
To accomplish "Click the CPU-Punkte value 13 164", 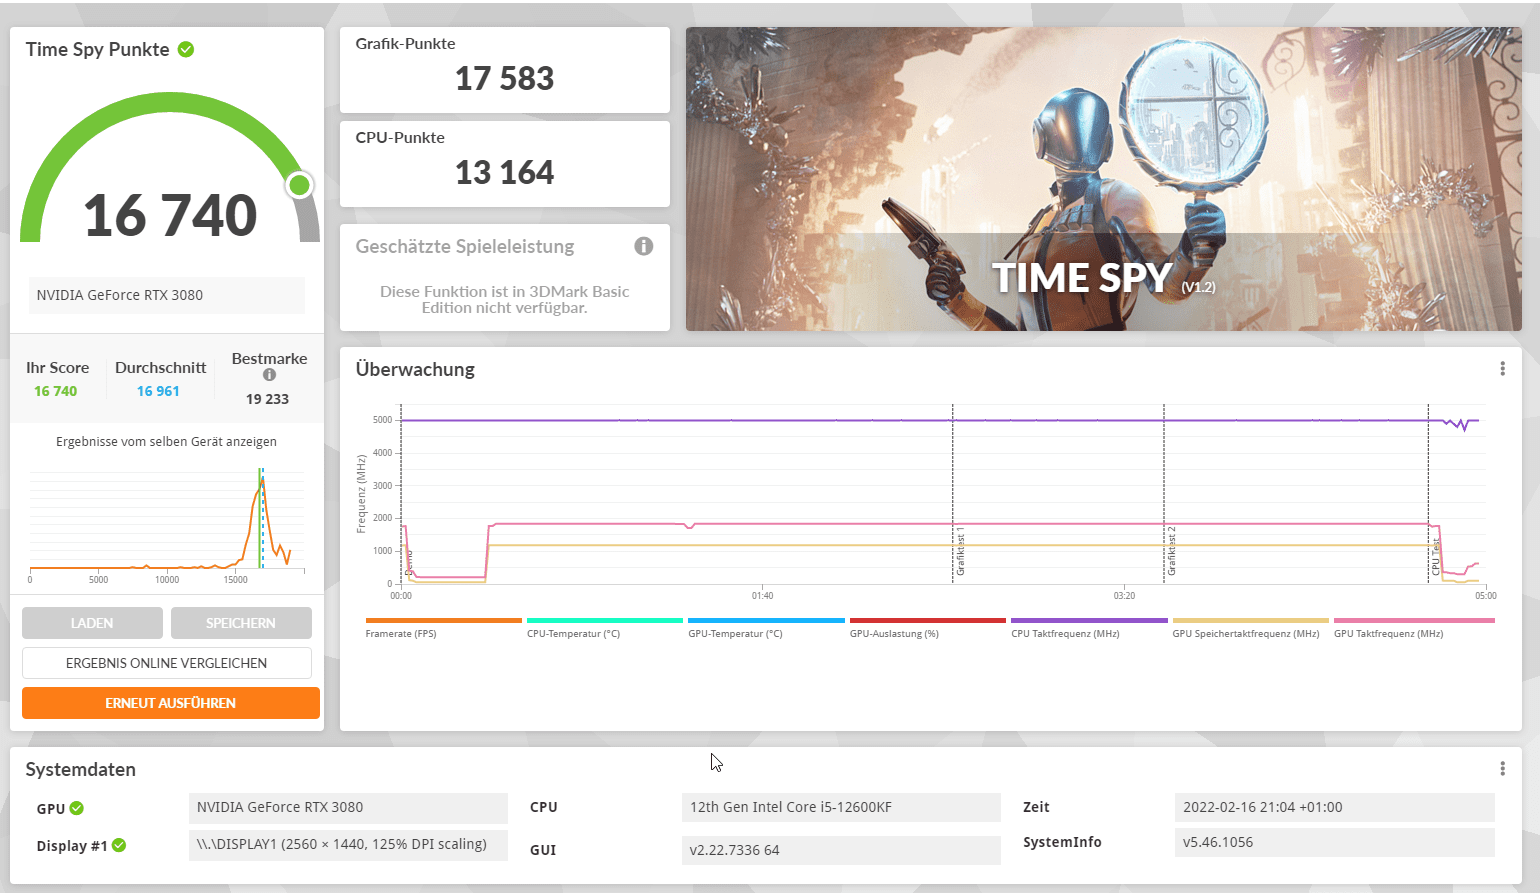I will click(x=504, y=172).
